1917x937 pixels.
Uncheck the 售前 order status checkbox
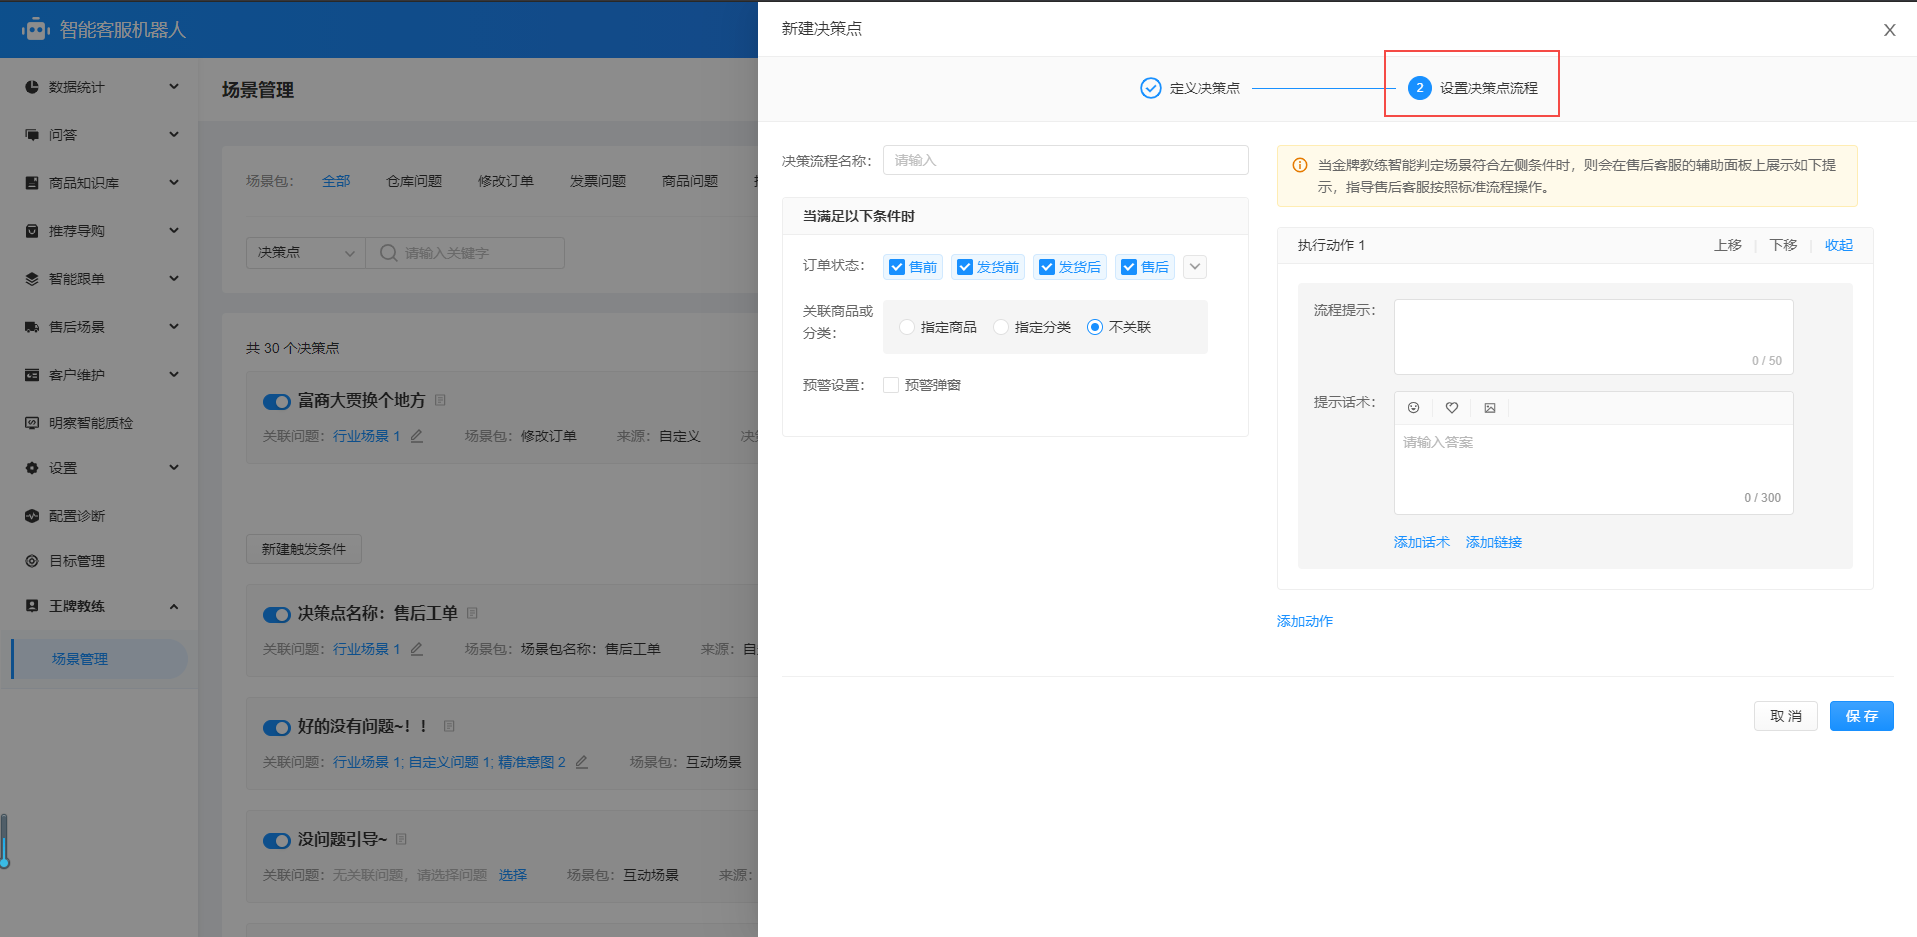tap(897, 267)
